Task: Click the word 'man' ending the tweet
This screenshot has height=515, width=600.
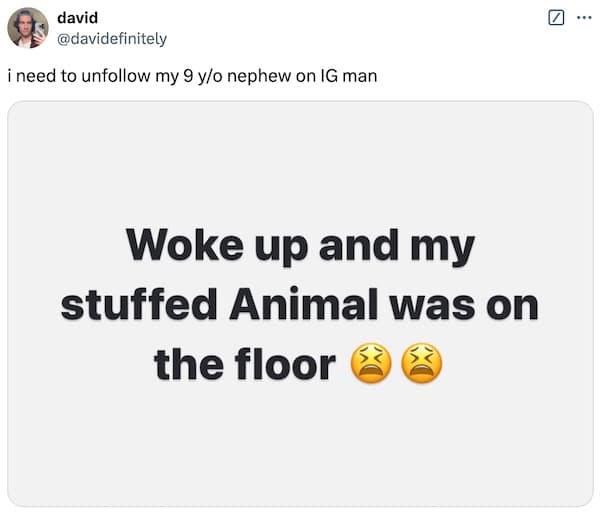Action: [x=362, y=75]
